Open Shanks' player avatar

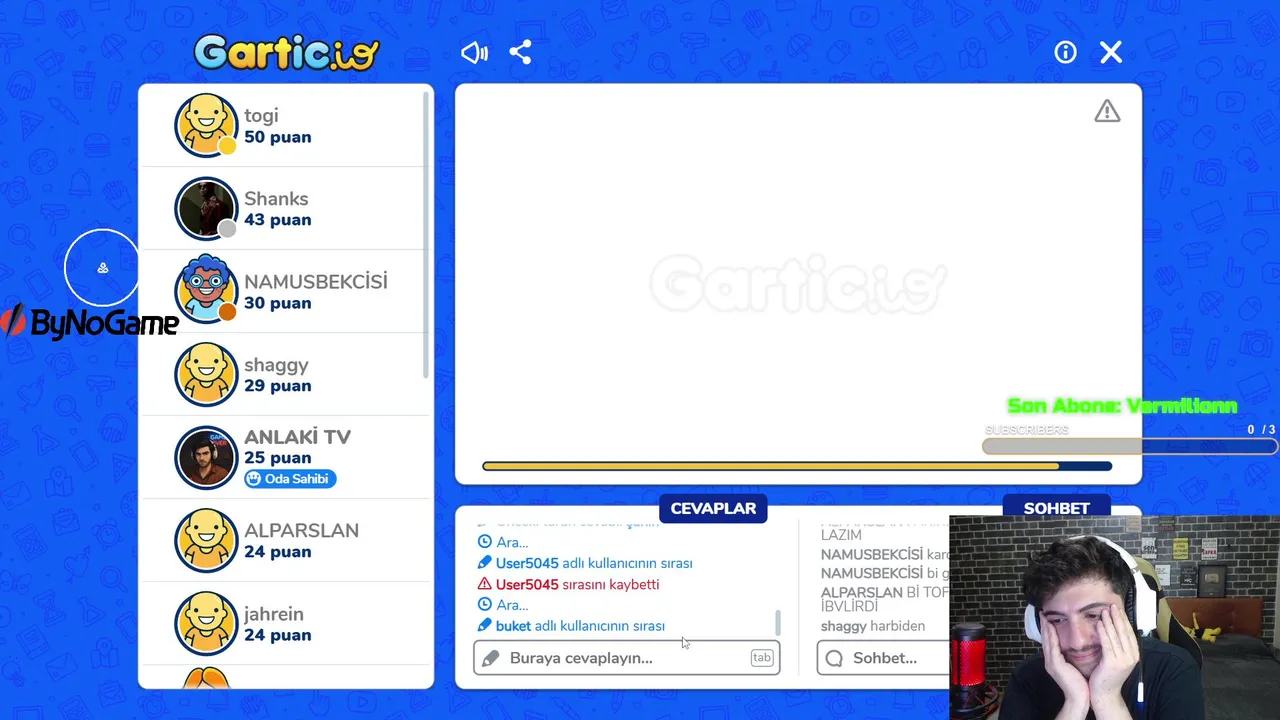[x=206, y=208]
